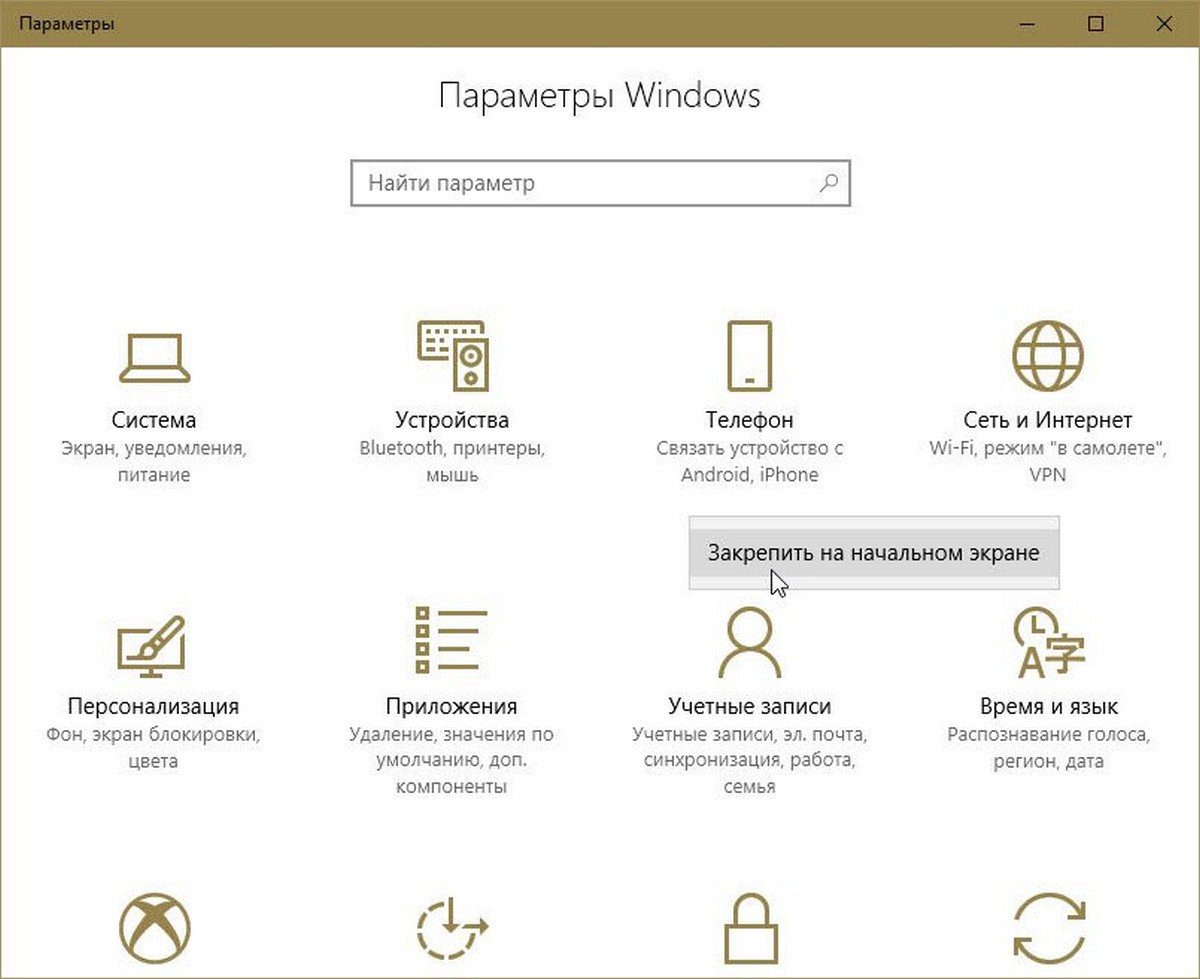Viewport: 1200px width, 979px height.
Task: Open the Система laptop icon
Action: pos(154,356)
